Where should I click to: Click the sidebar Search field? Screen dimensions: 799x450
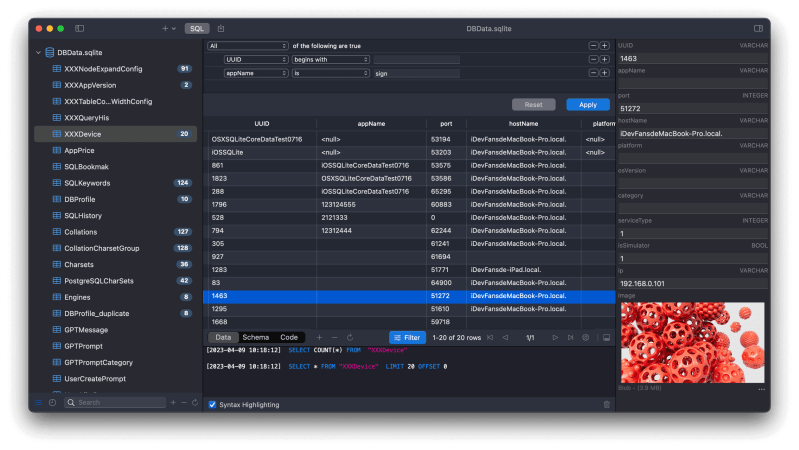[x=115, y=403]
